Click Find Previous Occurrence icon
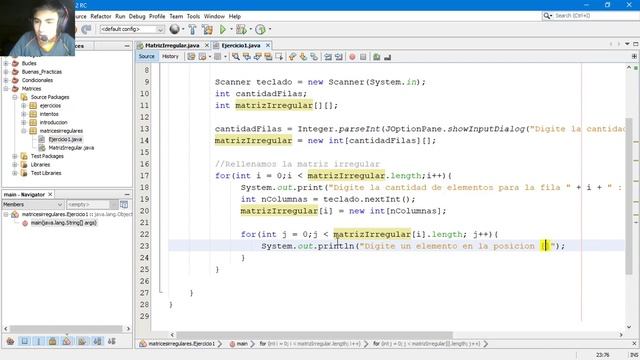This screenshot has width=640, height=360. (247, 57)
